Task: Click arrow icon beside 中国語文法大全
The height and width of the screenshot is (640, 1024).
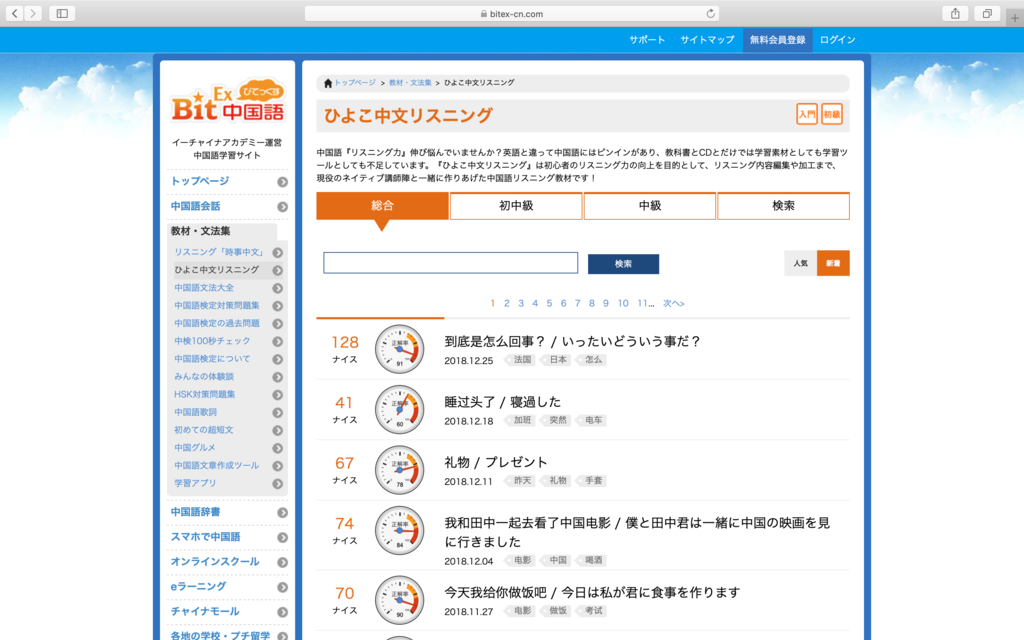Action: (278, 288)
